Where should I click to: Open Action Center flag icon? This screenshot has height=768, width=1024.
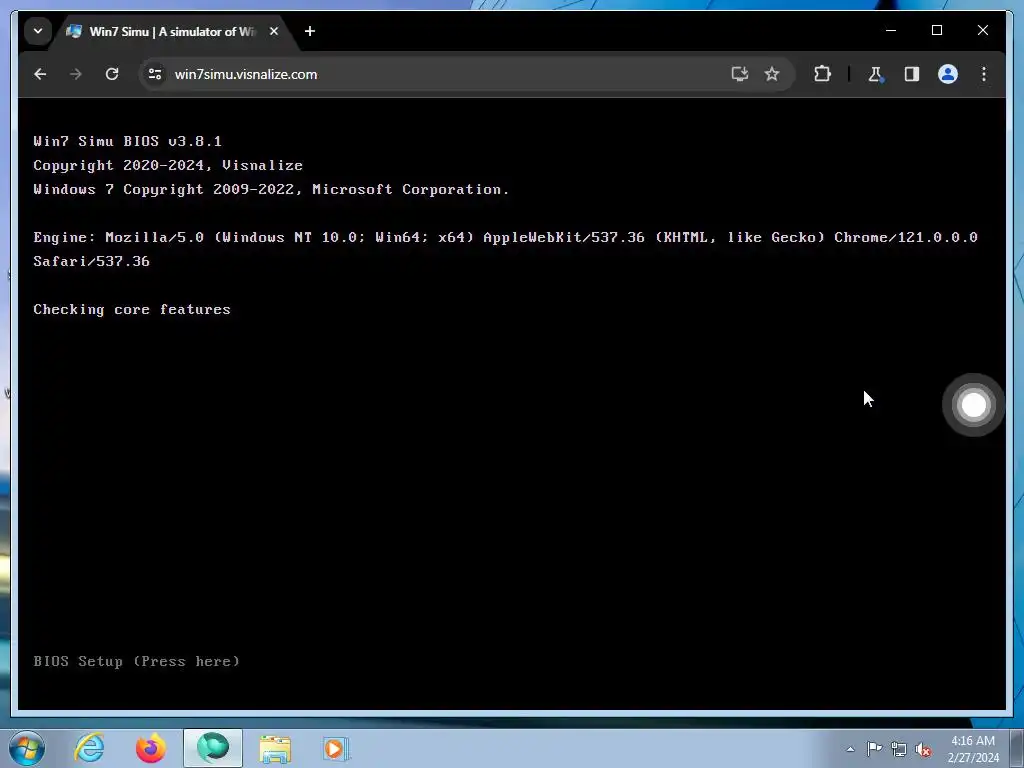[x=874, y=749]
